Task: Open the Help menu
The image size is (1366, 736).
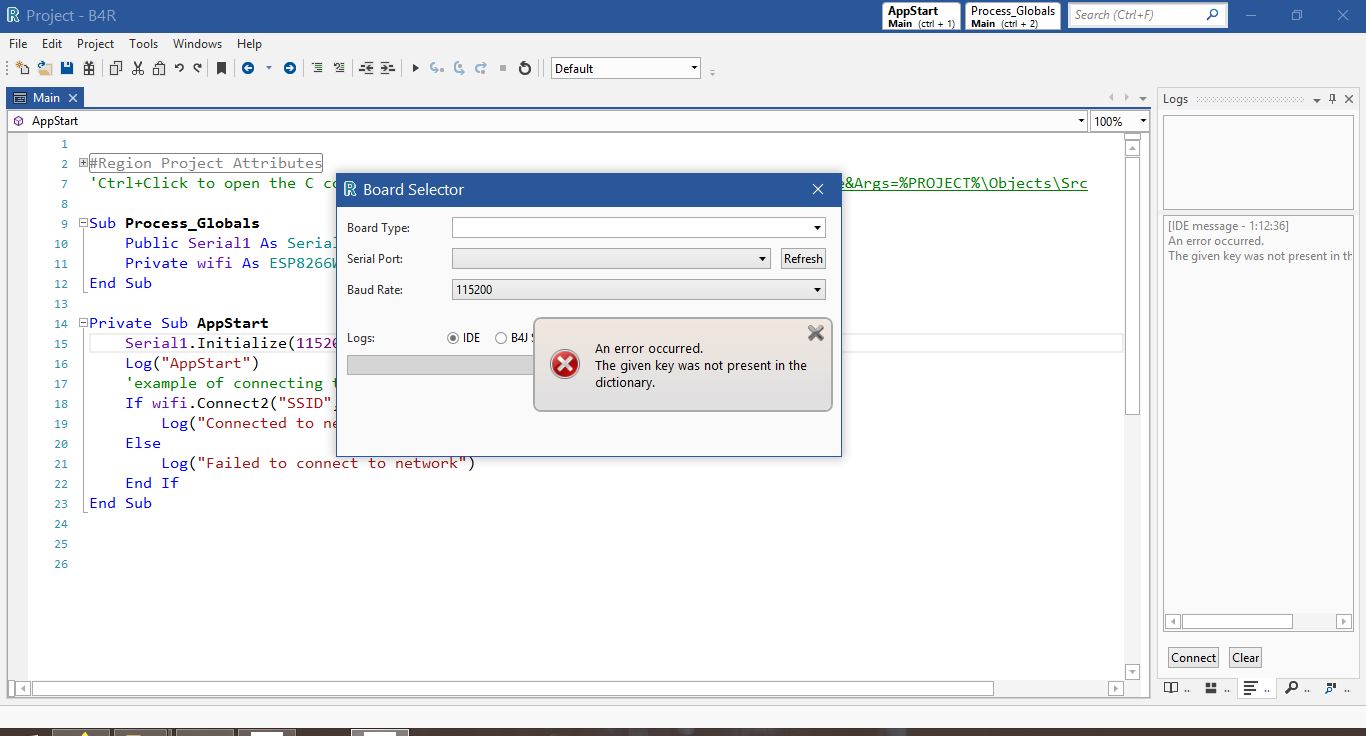Action: pos(249,44)
